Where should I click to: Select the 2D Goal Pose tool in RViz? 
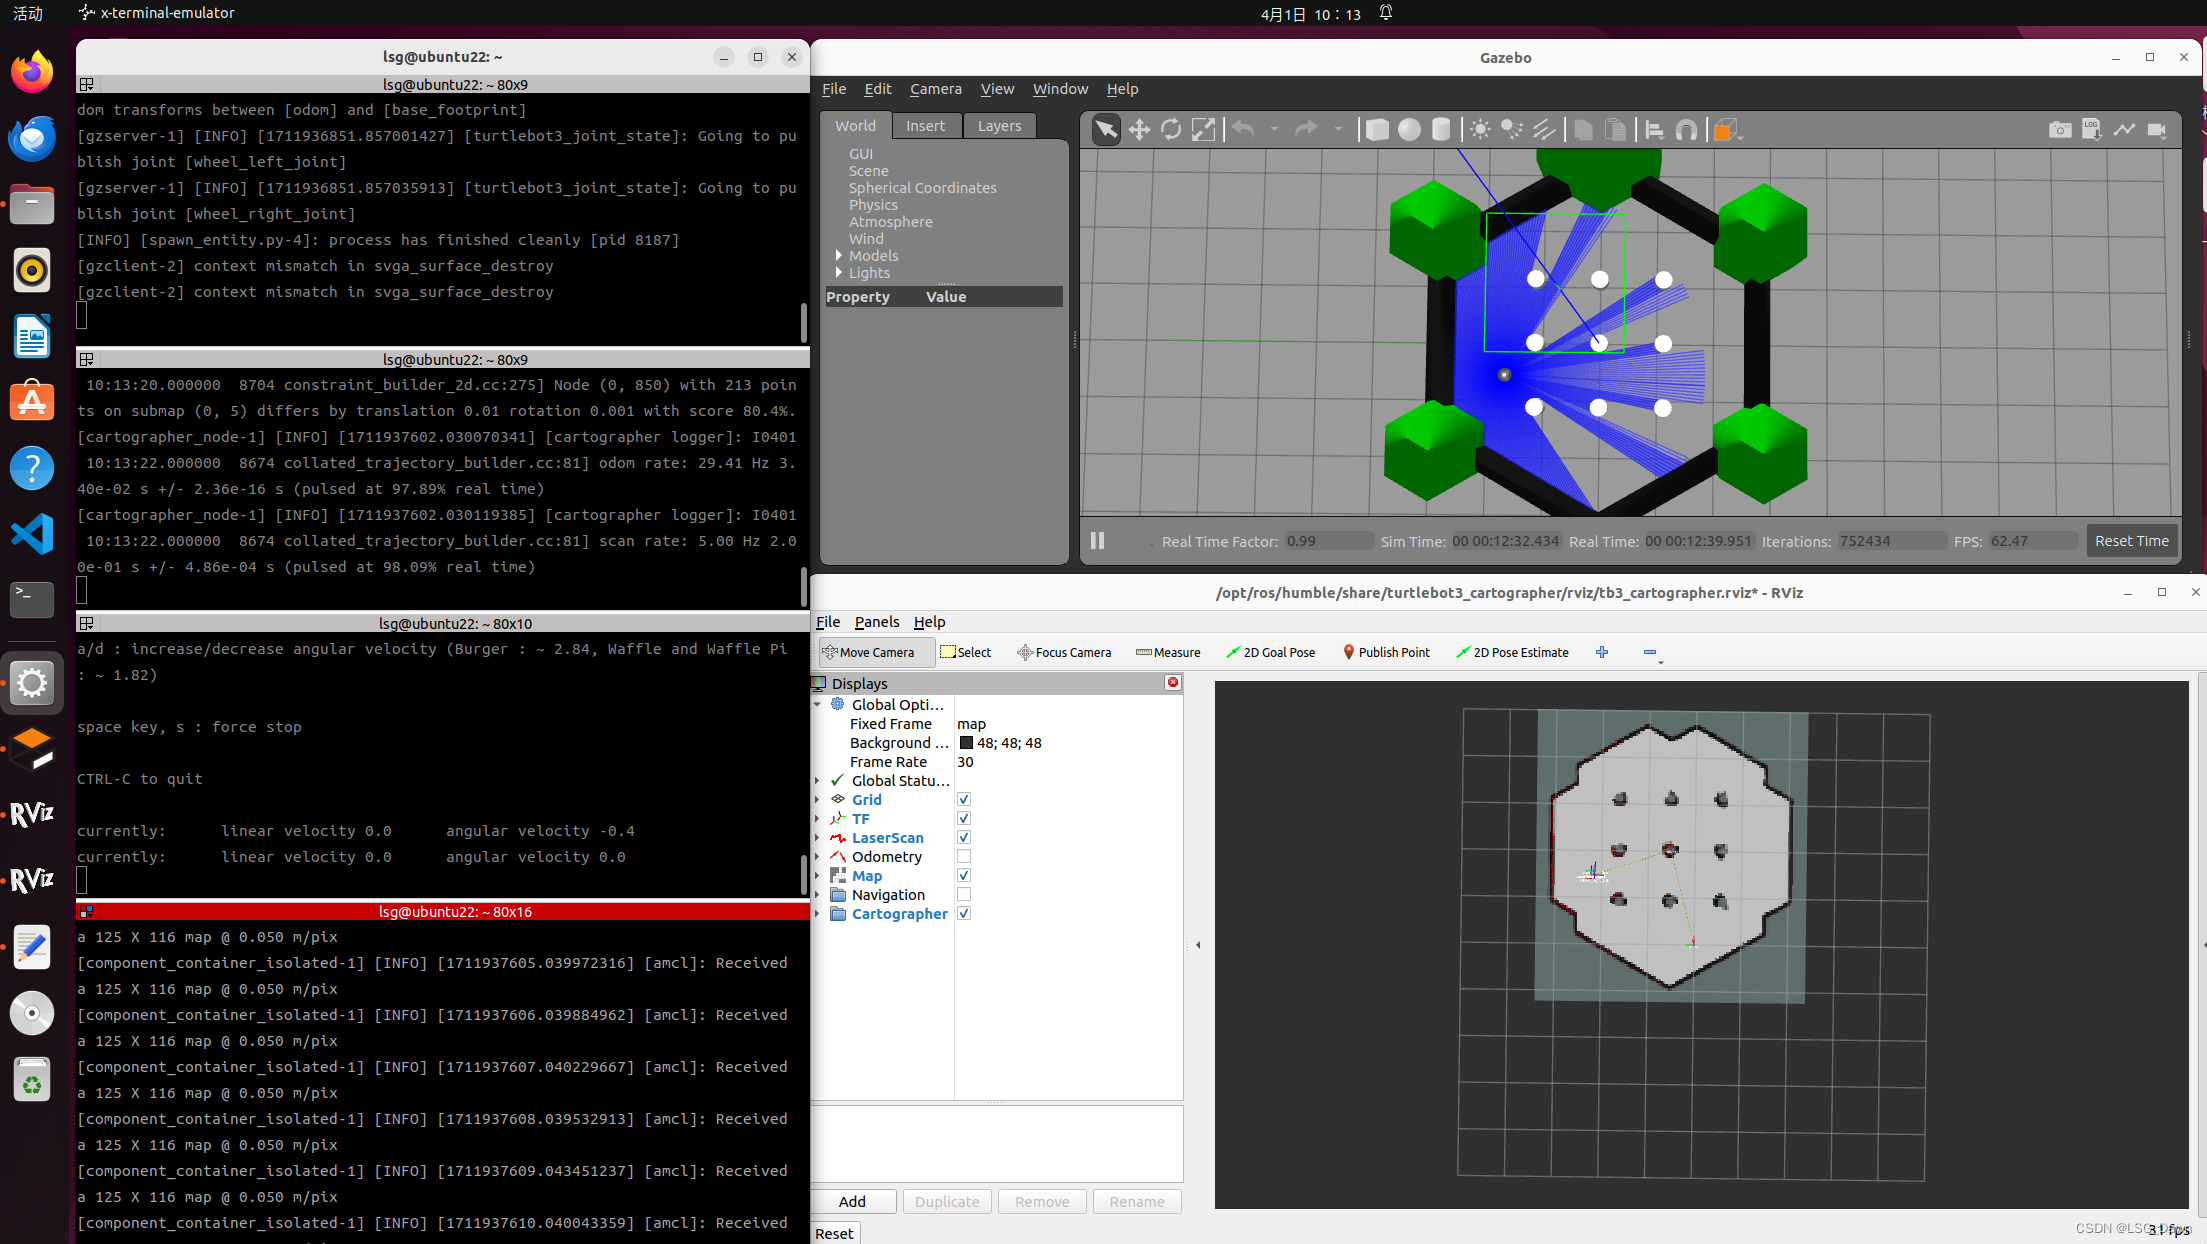click(x=1270, y=652)
